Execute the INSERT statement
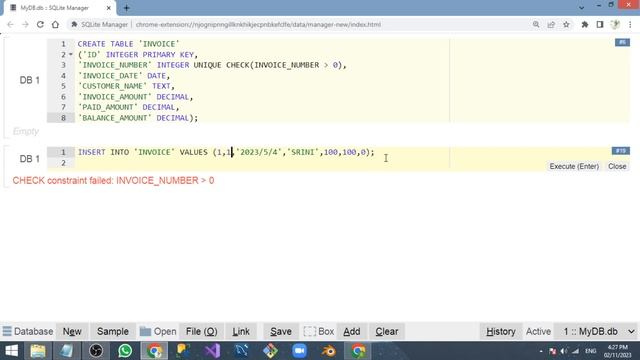Image resolution: width=640 pixels, height=360 pixels. [x=574, y=167]
